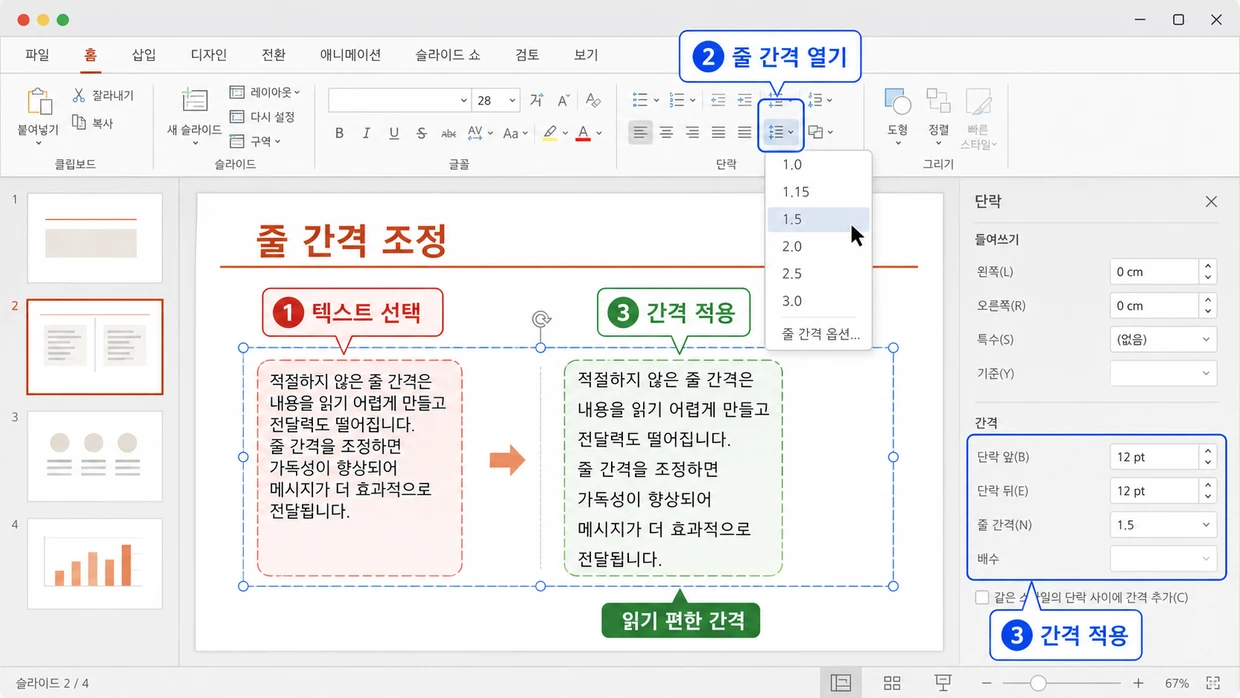
Task: Click the 복사 copy icon
Action: click(x=79, y=122)
